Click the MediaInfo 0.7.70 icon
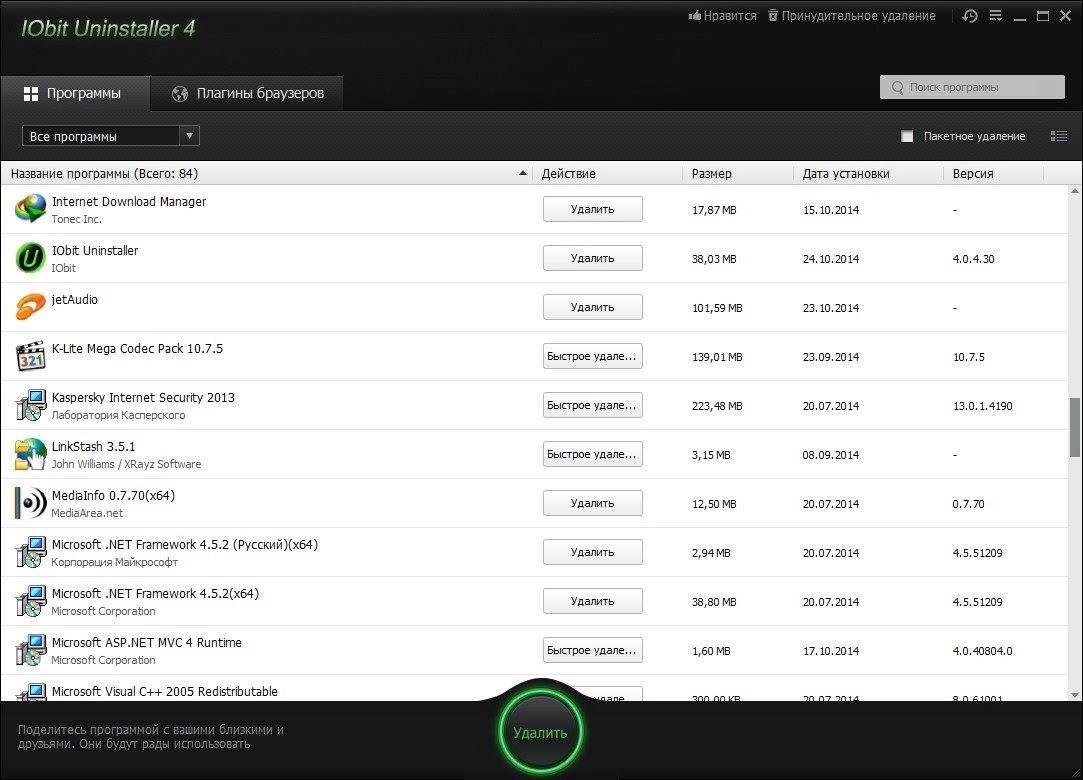The height and width of the screenshot is (780, 1083). [30, 503]
